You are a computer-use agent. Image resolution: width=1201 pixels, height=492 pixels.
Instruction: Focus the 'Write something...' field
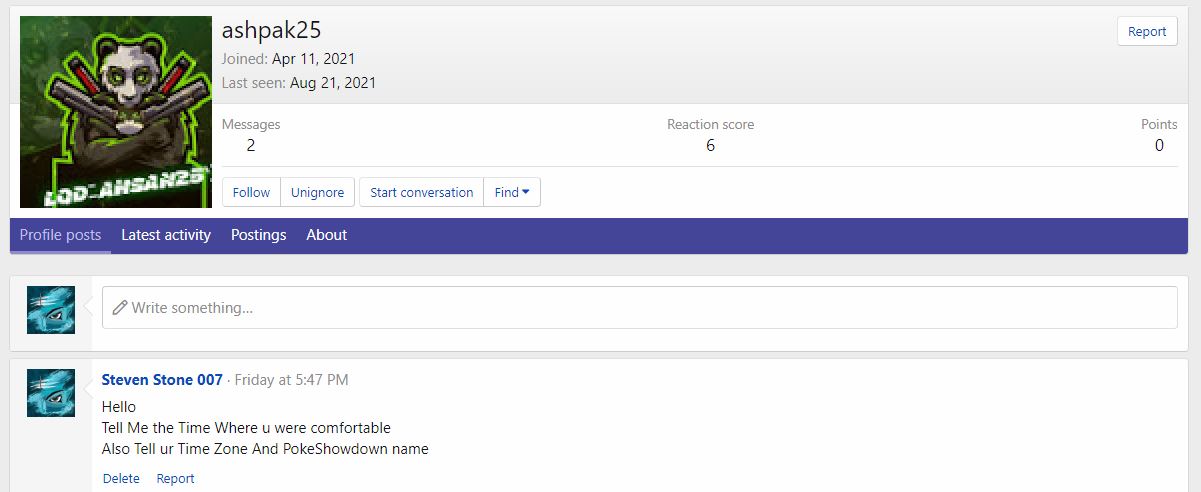pos(640,308)
